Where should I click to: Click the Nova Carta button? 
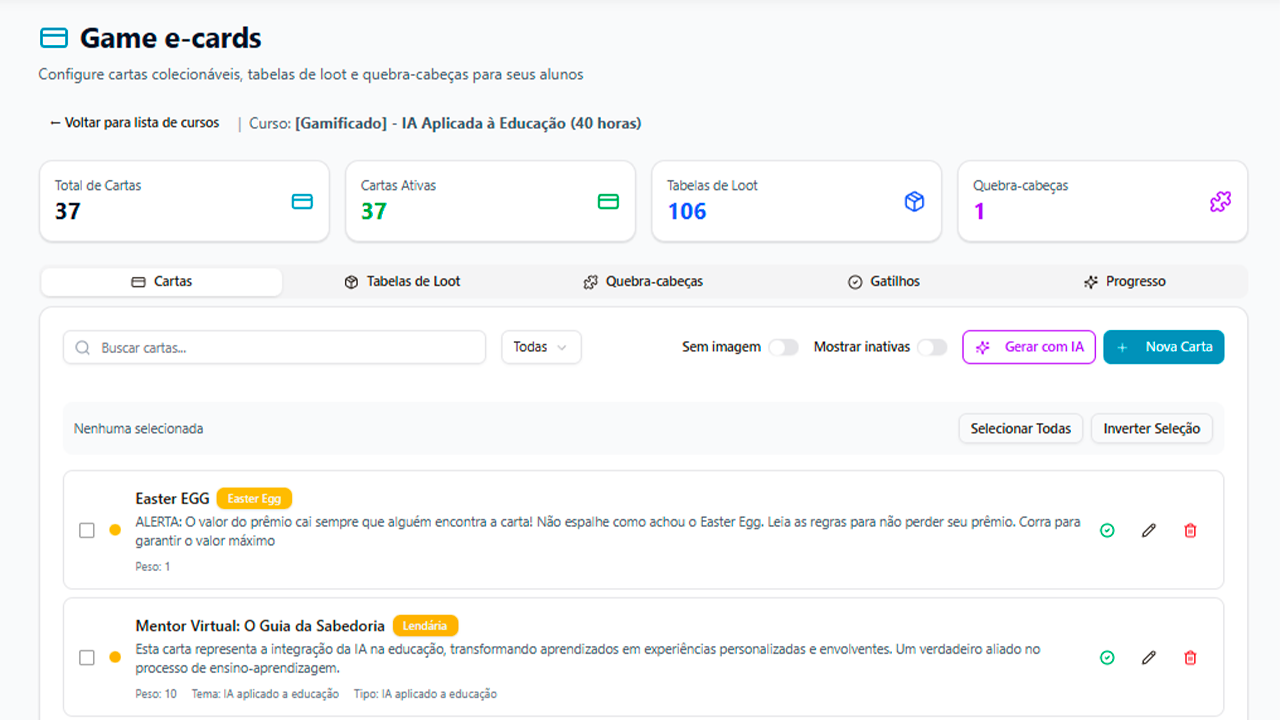1163,347
